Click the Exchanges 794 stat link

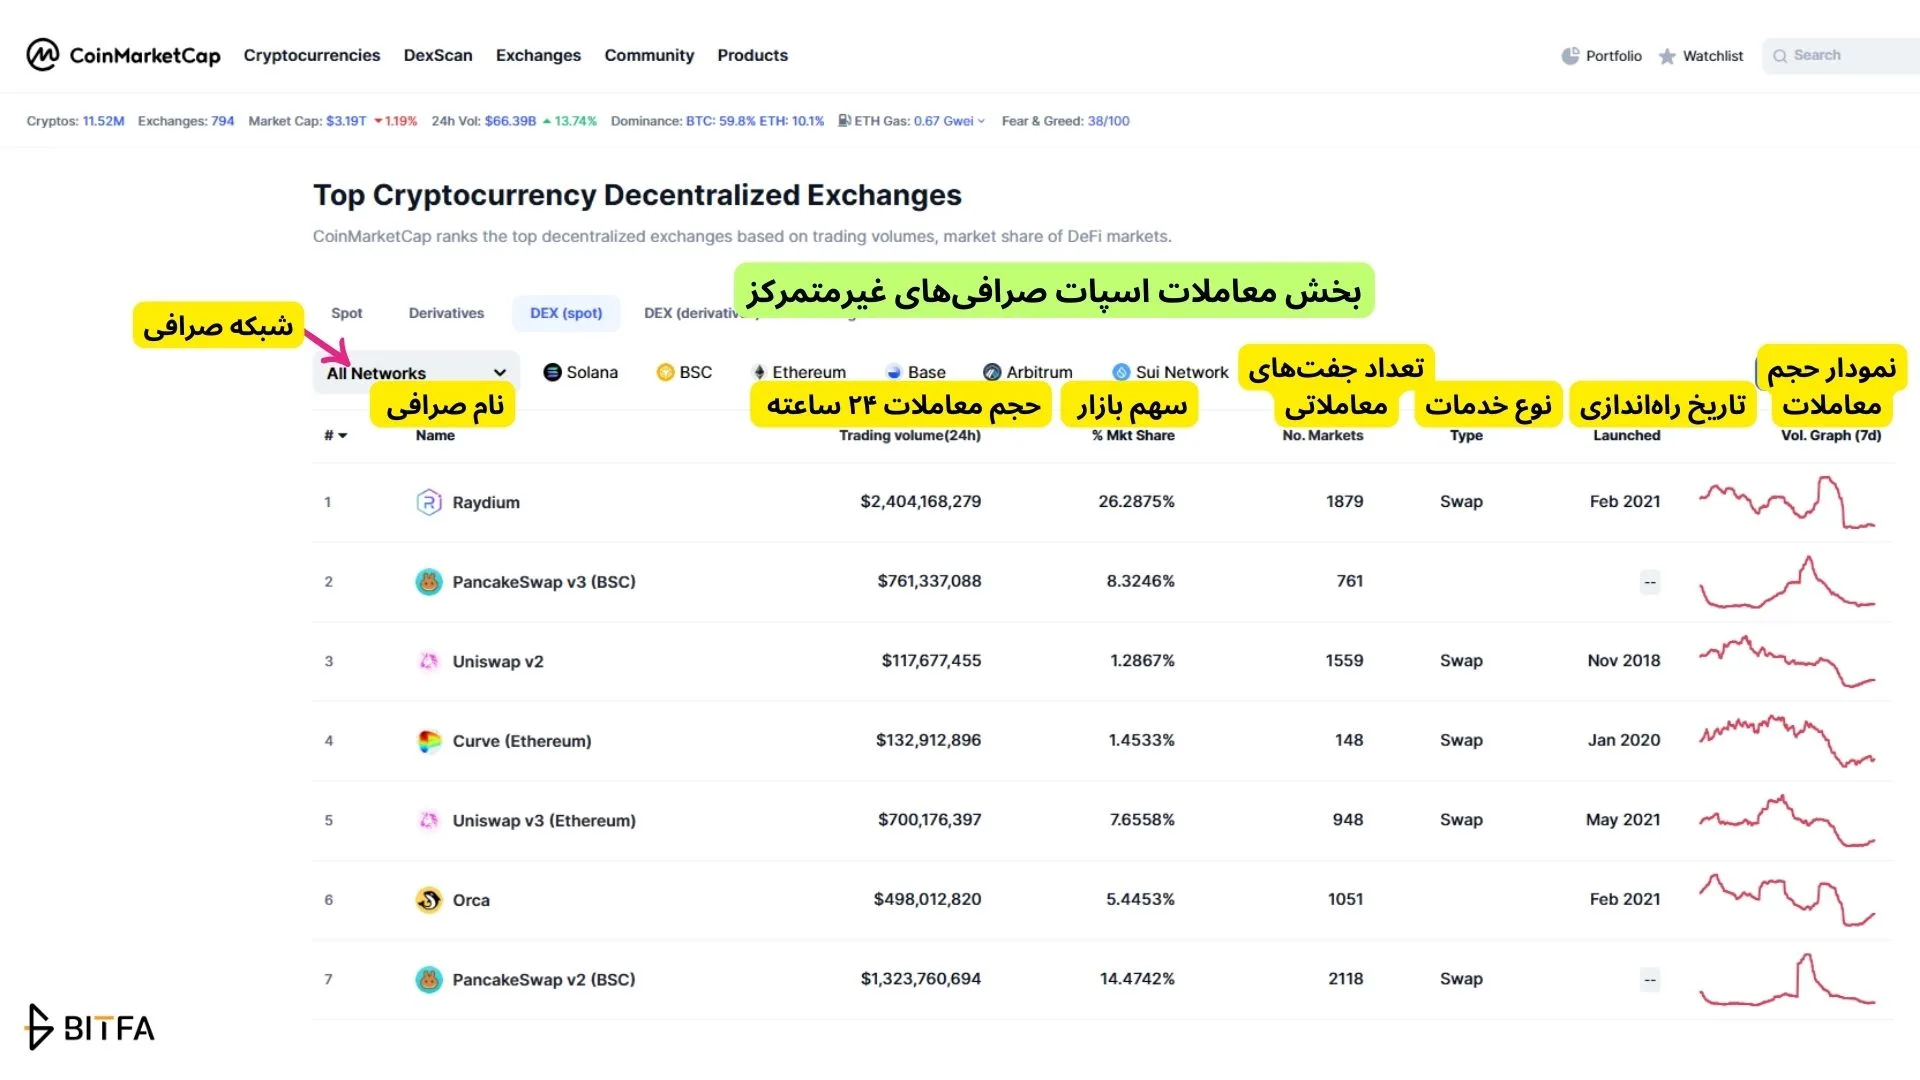click(222, 121)
